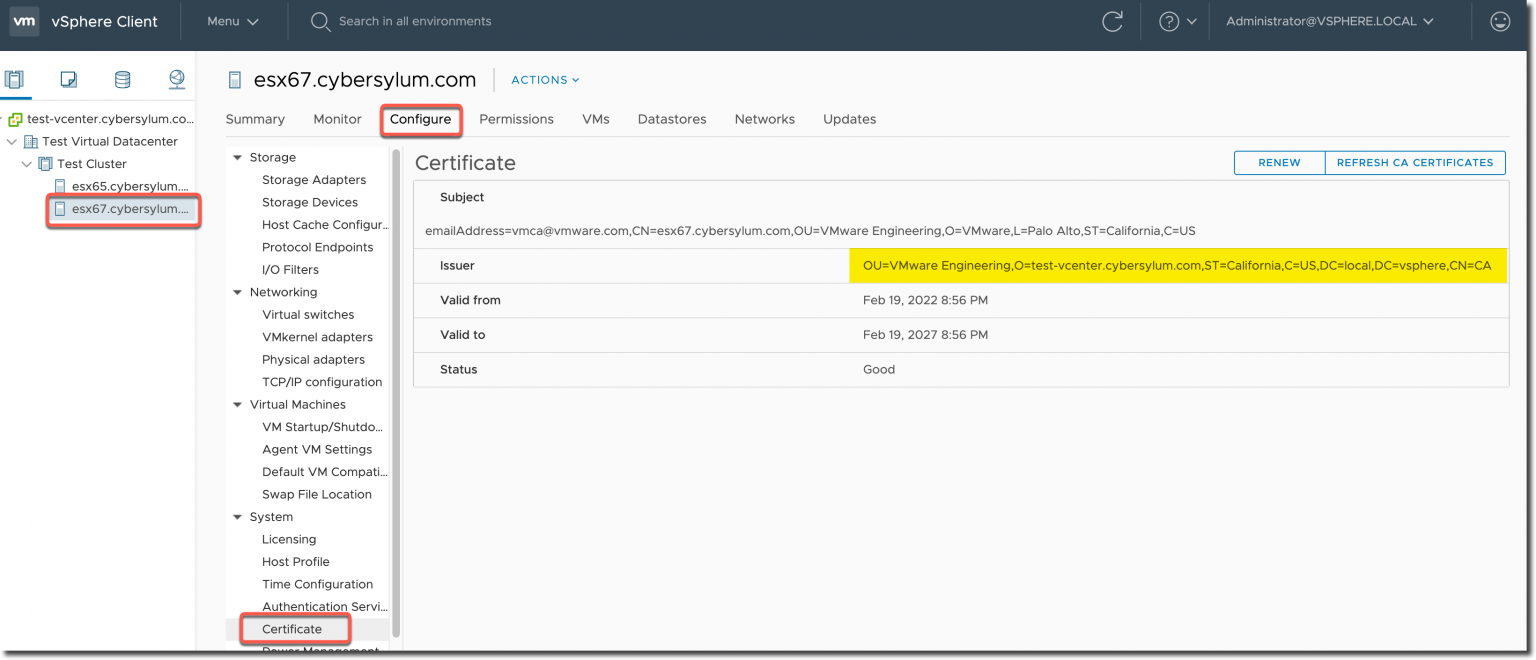
Task: Open the Updates tab
Action: coord(850,119)
